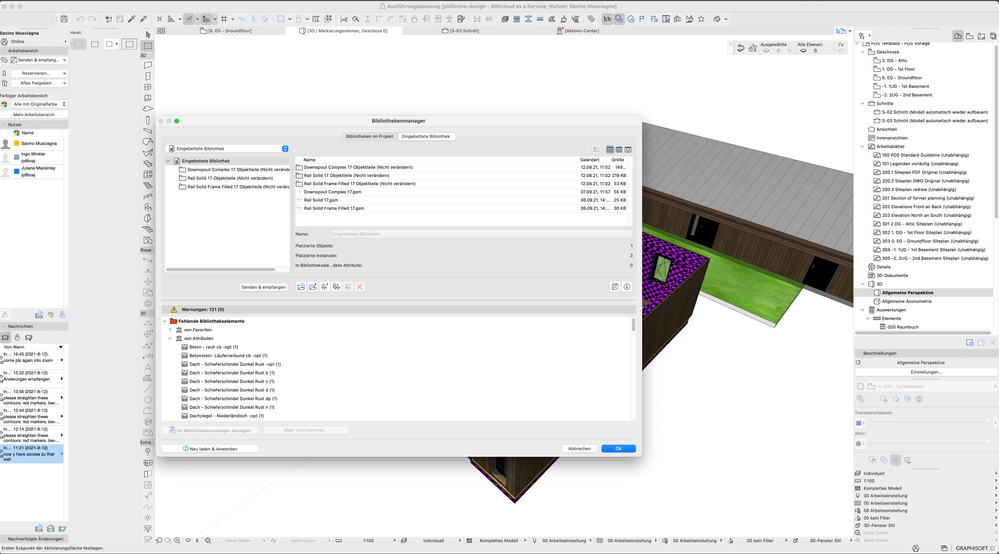This screenshot has width=999, height=554.
Task: Collapse the Geschosse folder in navigator
Action: (x=863, y=52)
